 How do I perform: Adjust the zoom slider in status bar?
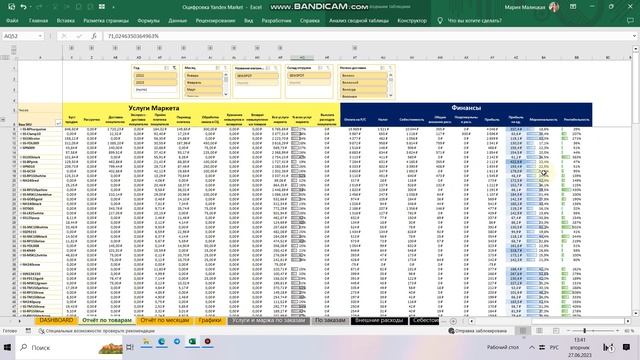click(x=584, y=331)
